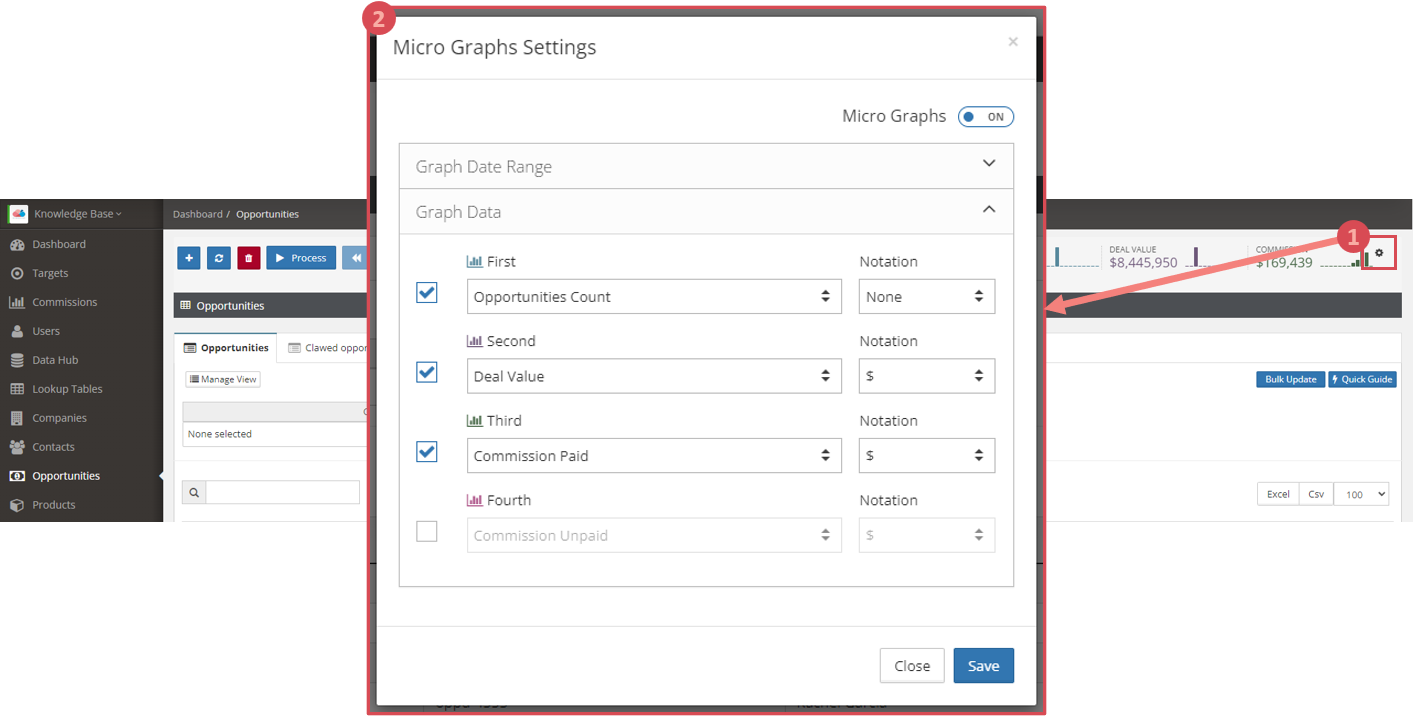This screenshot has width=1413, height=716.
Task: Open Targets in the sidebar
Action: [x=50, y=273]
